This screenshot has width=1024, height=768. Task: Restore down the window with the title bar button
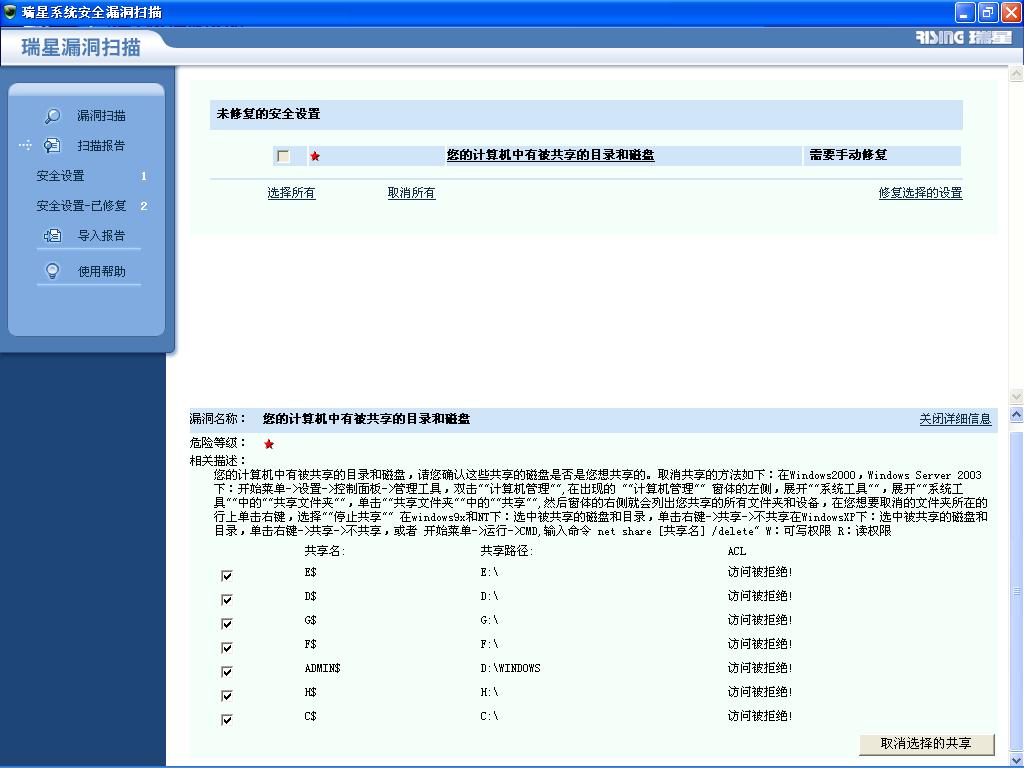pos(988,12)
